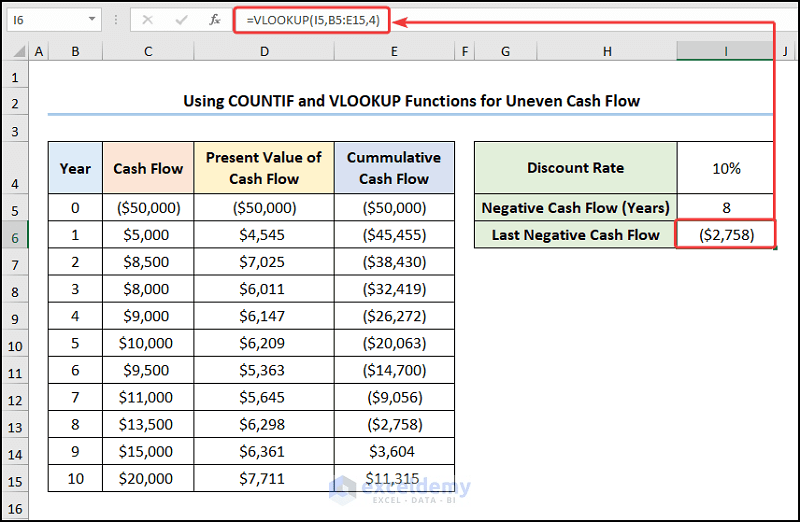The width and height of the screenshot is (800, 522).
Task: Click the Discount Rate label cell
Action: click(576, 168)
